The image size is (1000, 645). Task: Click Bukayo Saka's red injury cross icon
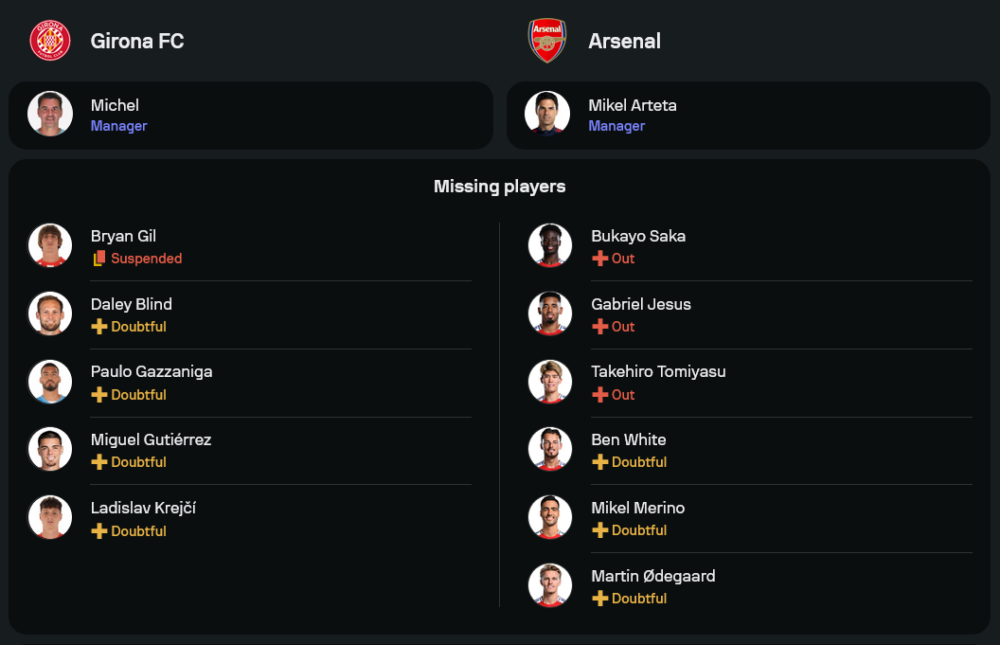(600, 259)
